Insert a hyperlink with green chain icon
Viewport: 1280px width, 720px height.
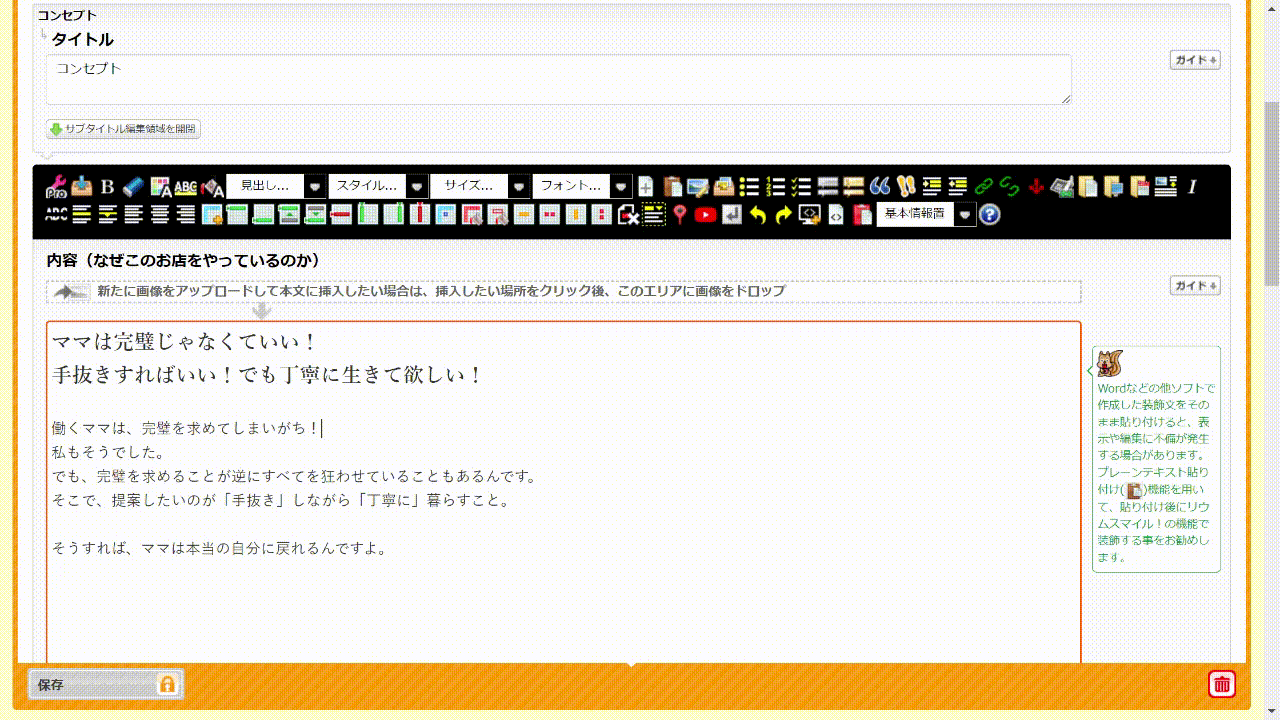pos(984,187)
